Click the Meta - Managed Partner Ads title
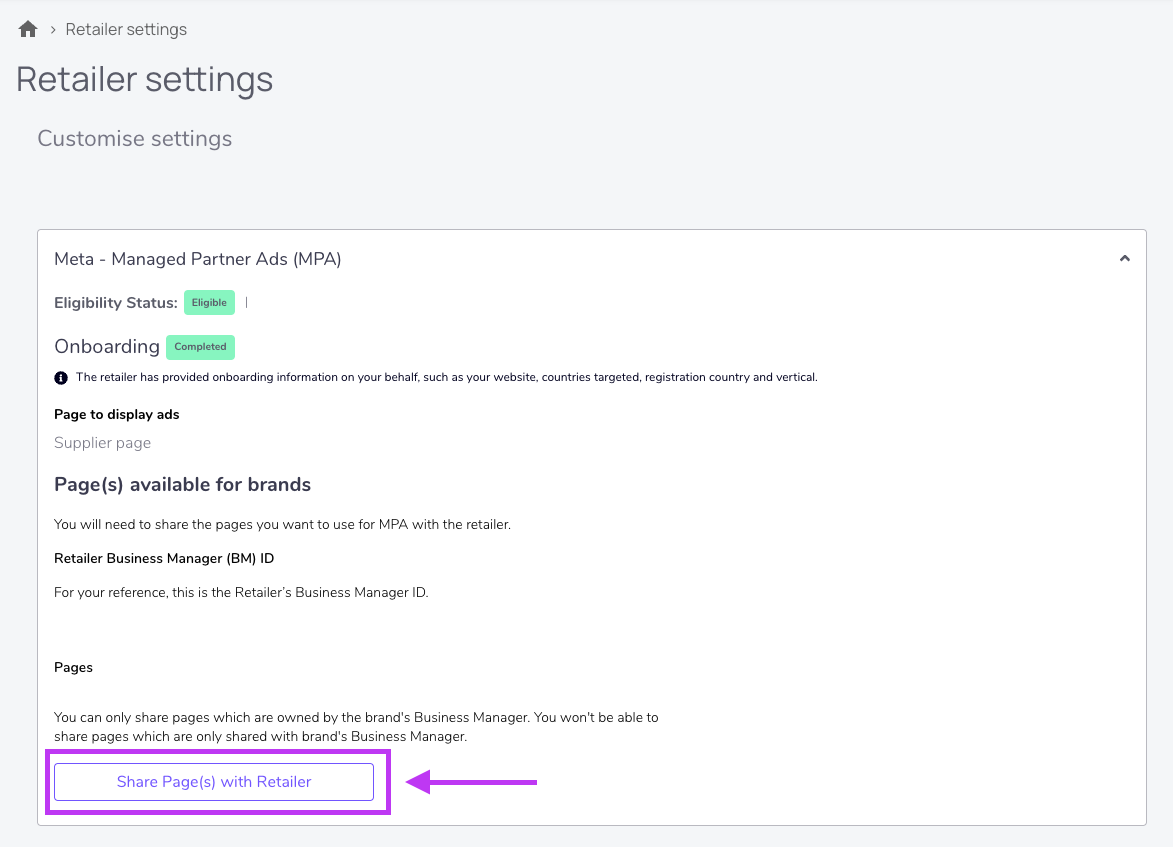This screenshot has width=1173, height=847. (x=197, y=259)
